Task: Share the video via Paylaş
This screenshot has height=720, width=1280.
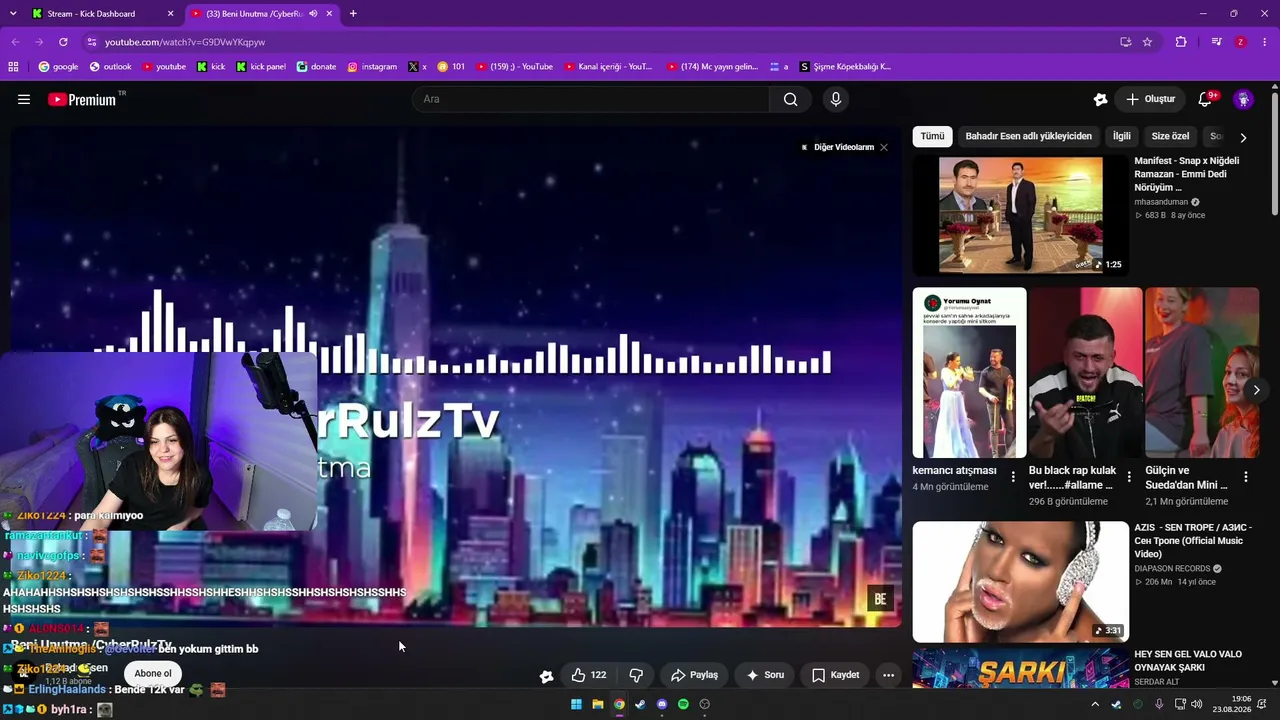Action: (x=694, y=675)
